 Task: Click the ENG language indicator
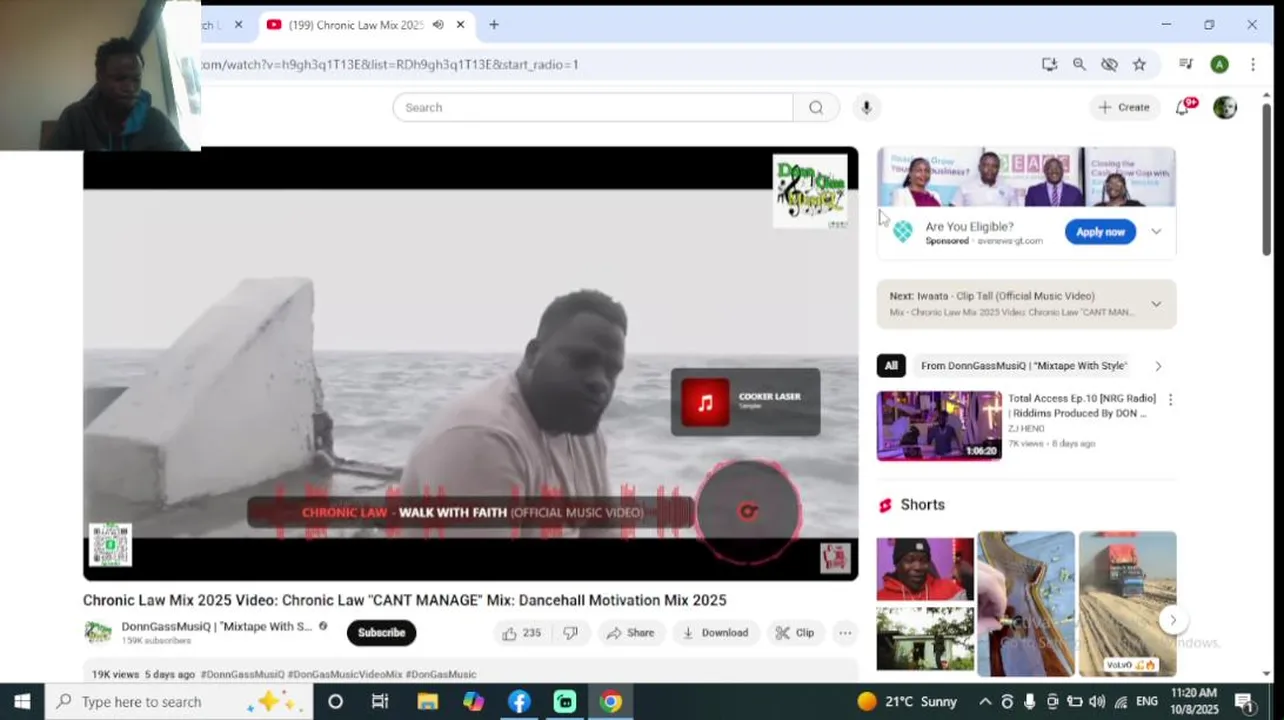coord(1147,702)
